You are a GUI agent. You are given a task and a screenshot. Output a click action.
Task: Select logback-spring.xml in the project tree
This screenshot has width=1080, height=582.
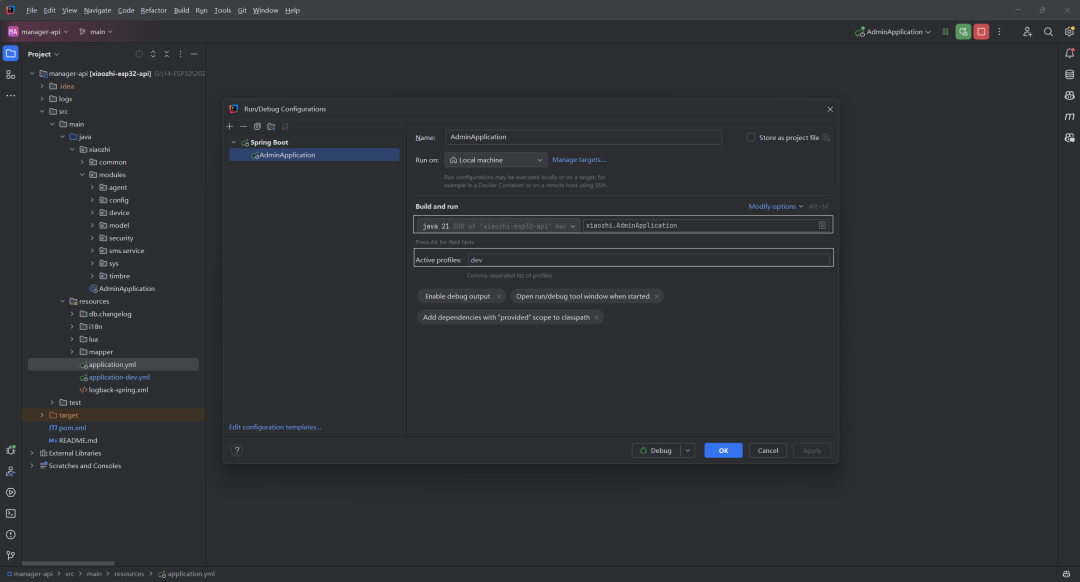118,390
